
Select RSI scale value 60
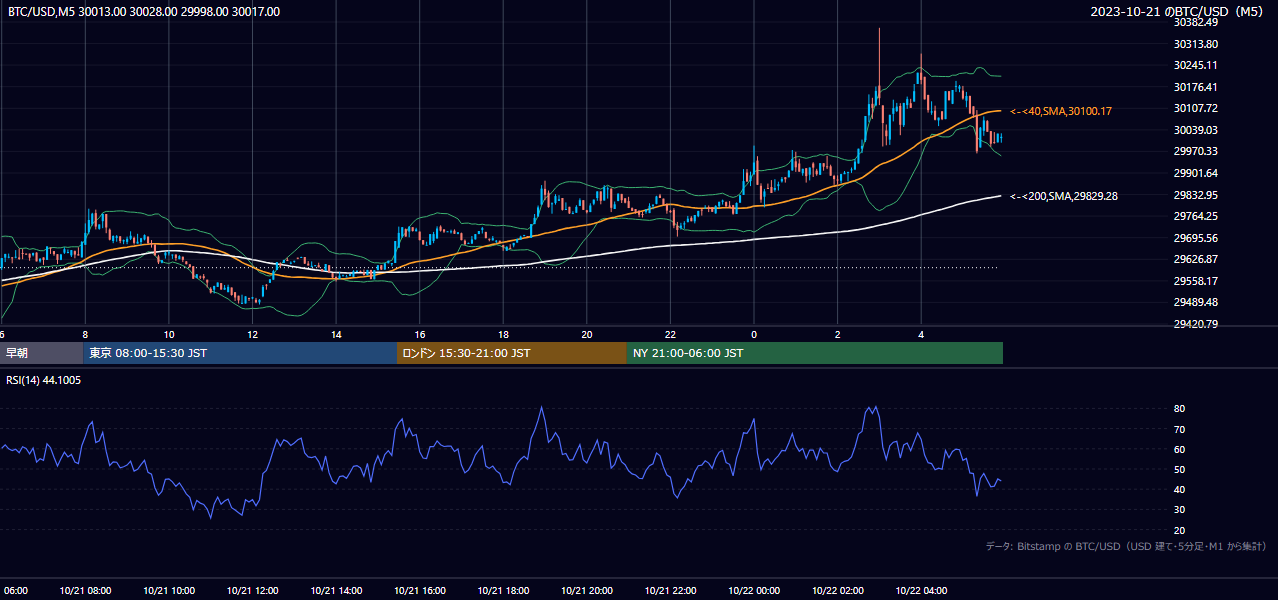[x=1180, y=449]
